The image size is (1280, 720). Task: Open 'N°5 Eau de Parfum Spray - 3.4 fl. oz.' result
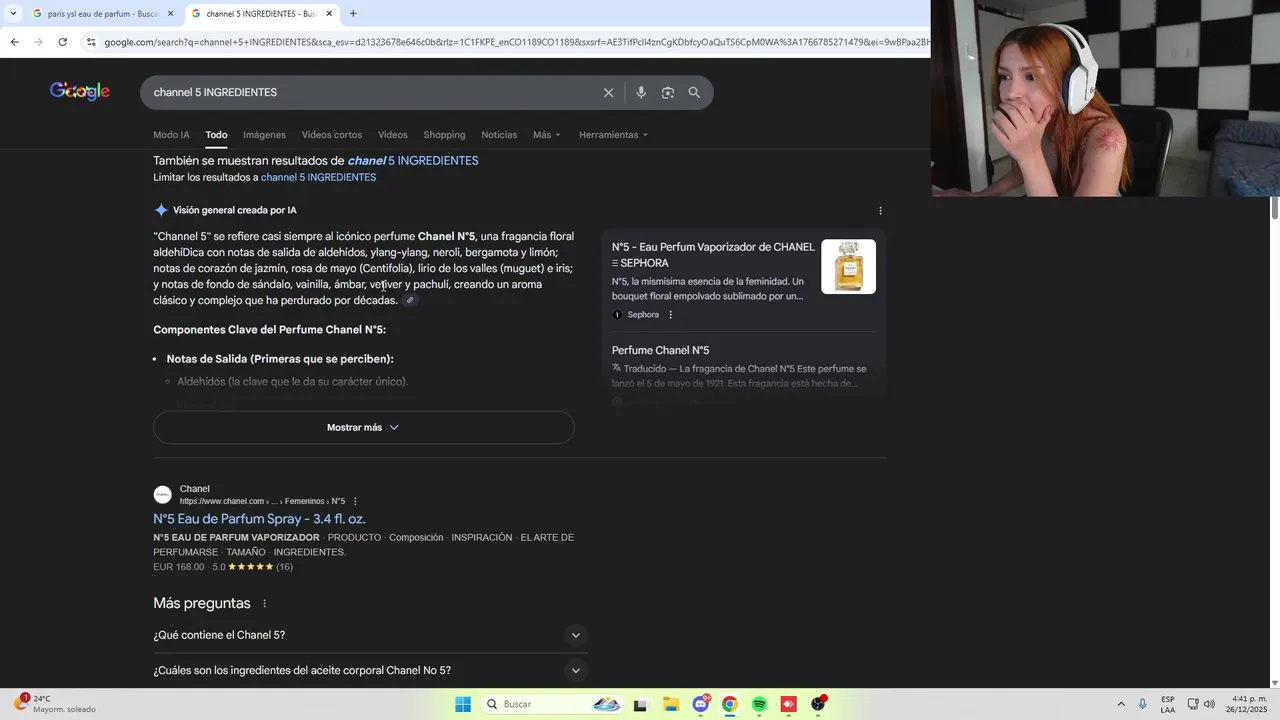click(x=259, y=519)
